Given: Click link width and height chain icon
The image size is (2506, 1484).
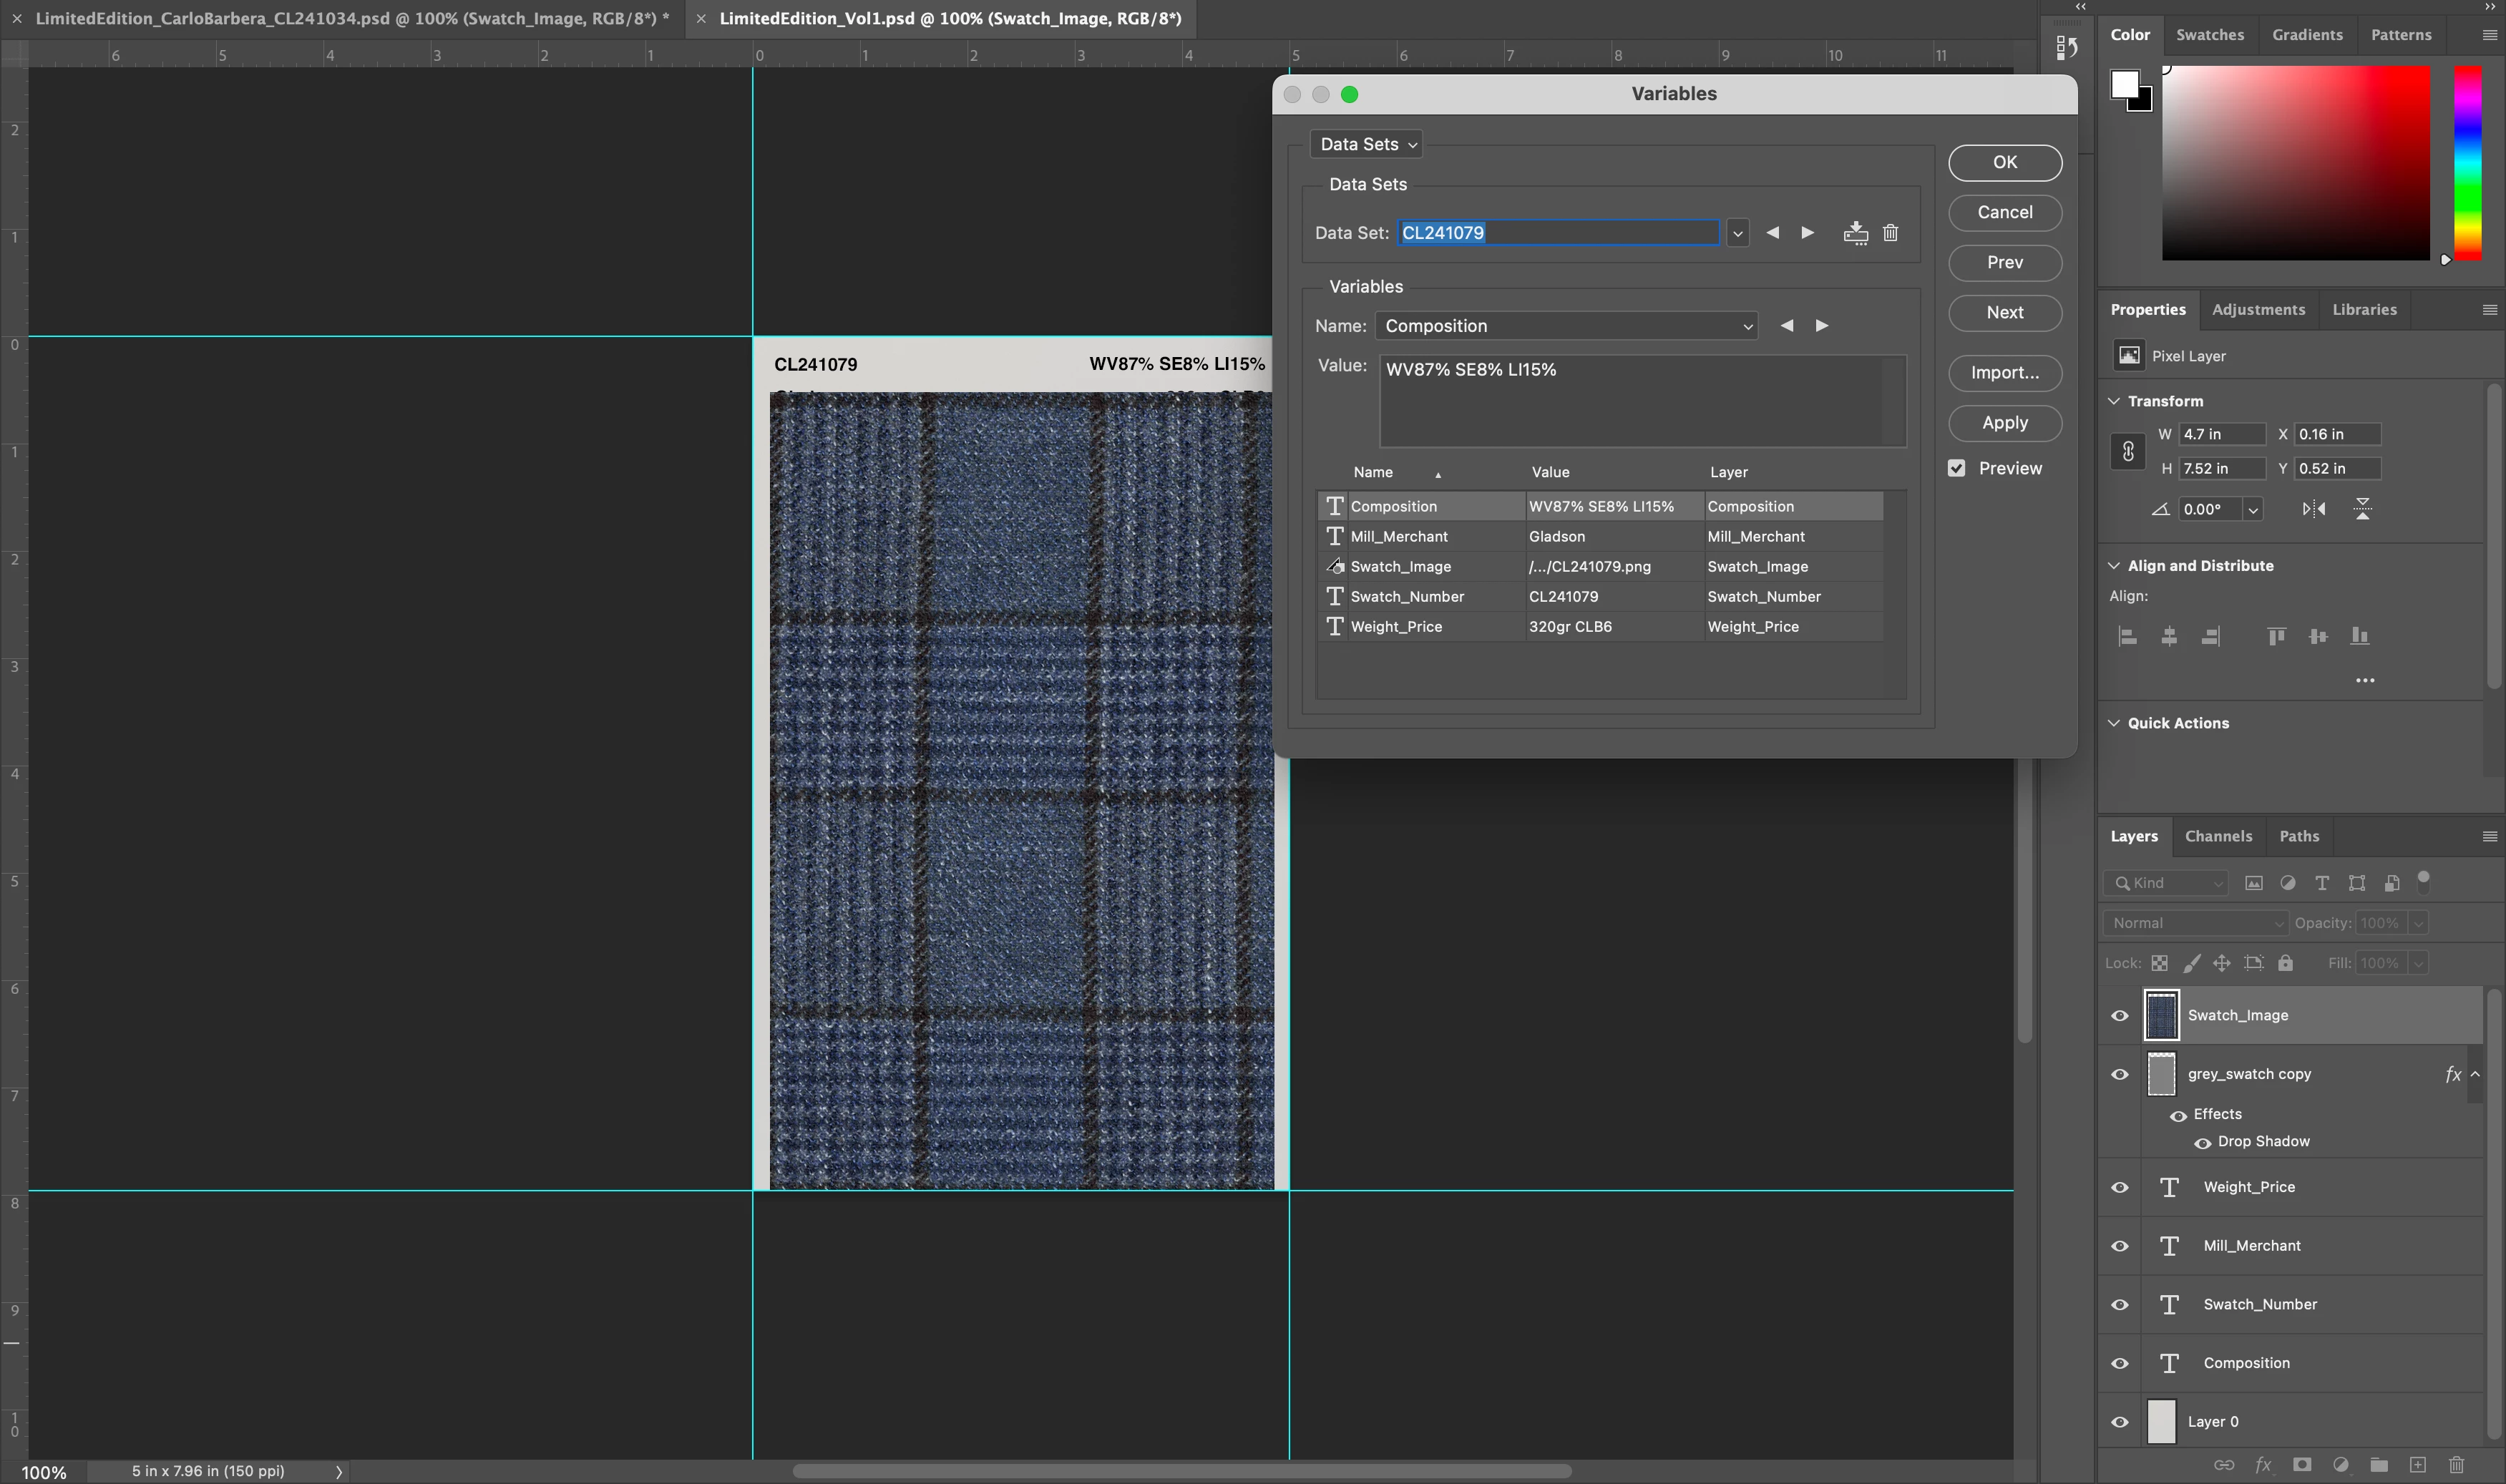Looking at the screenshot, I should [x=2128, y=451].
